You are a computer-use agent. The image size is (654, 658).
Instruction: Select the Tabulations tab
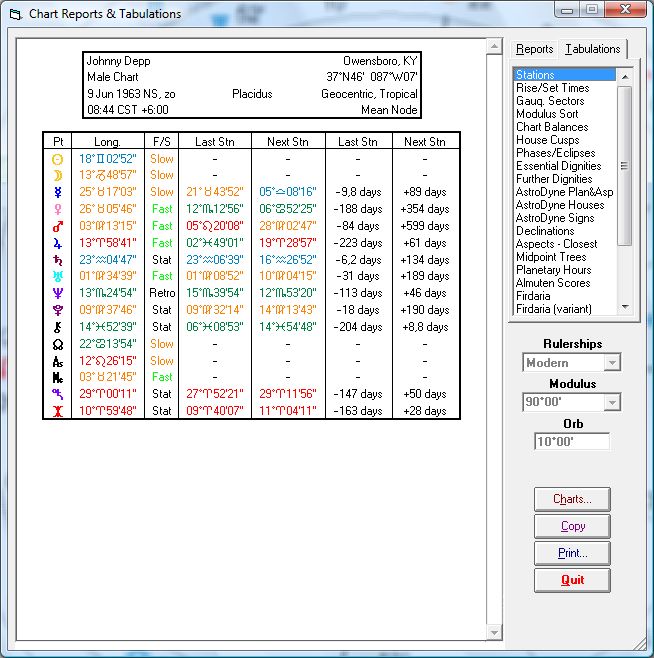[592, 49]
